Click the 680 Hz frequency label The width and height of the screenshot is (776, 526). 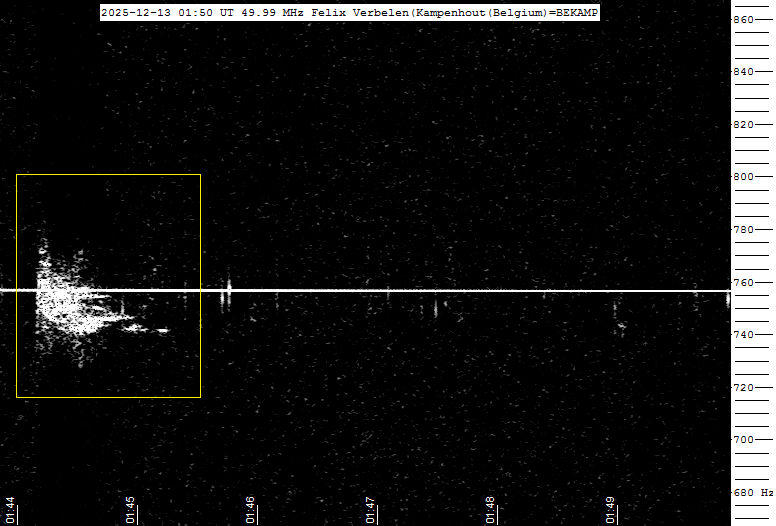tap(752, 493)
